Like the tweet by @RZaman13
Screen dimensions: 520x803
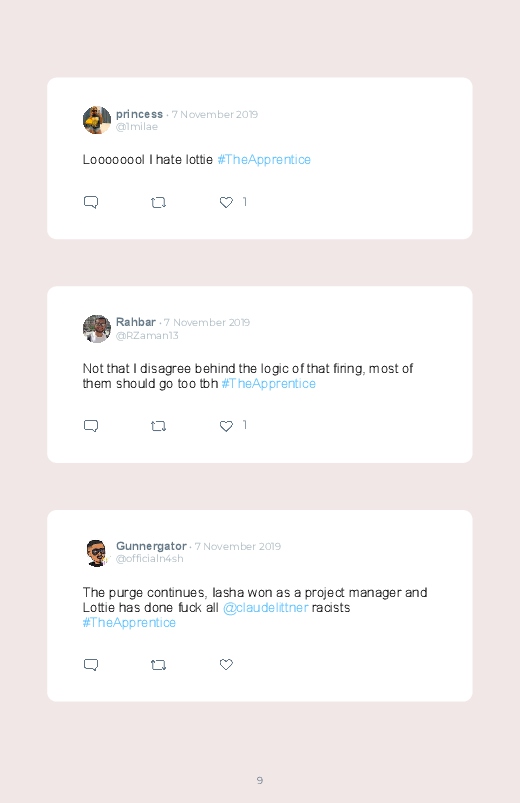click(226, 426)
